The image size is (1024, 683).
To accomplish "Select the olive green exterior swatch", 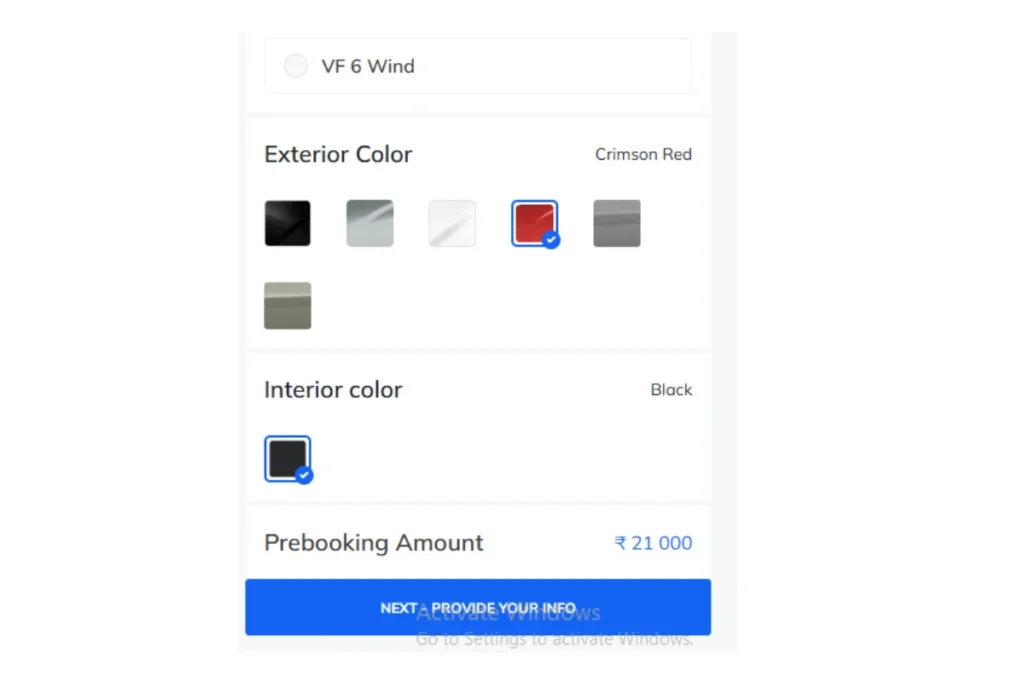I will 287,306.
